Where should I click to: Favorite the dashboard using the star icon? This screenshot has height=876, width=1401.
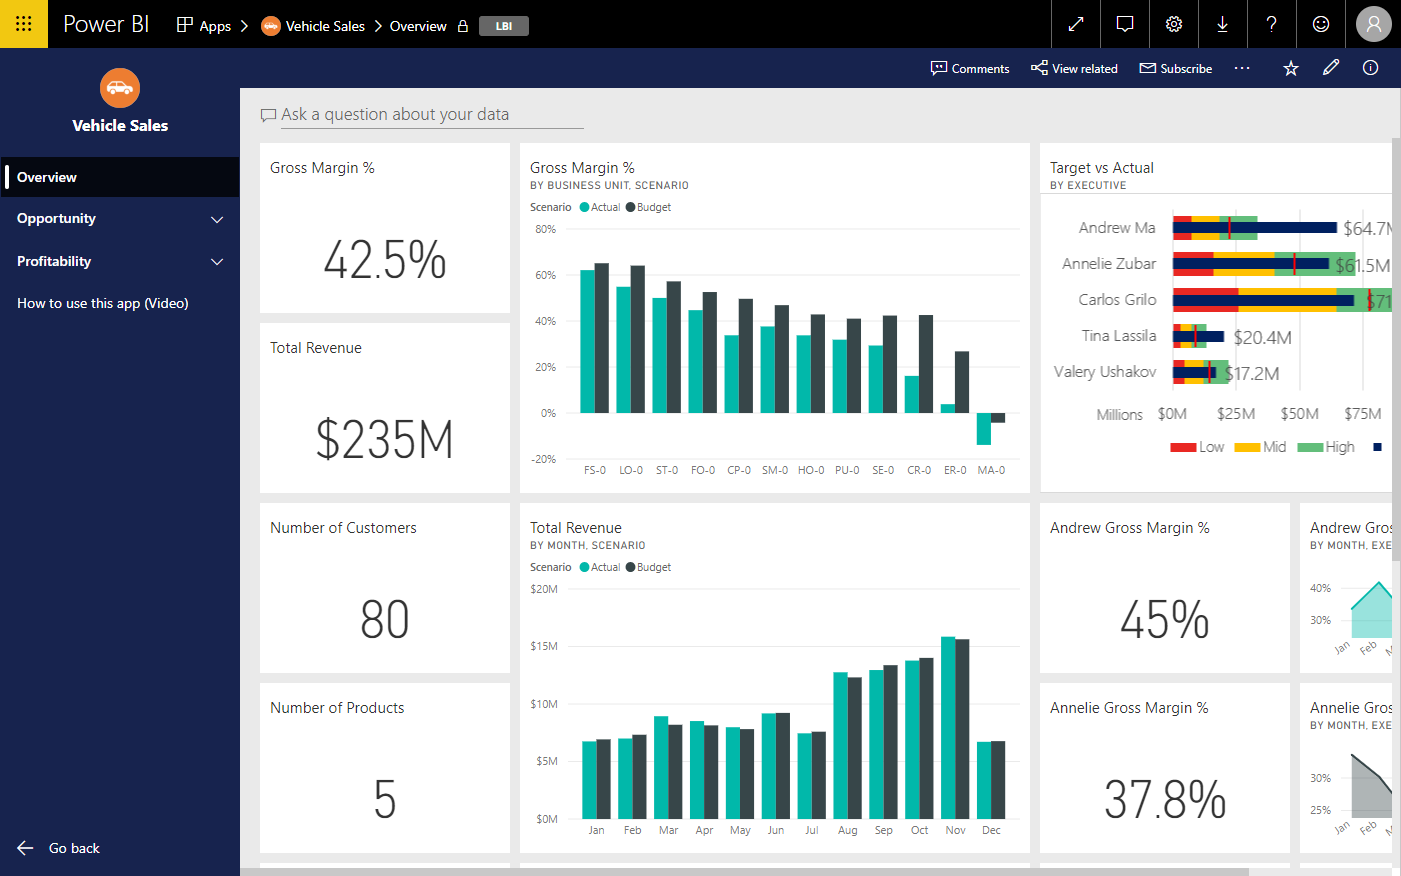(x=1290, y=67)
